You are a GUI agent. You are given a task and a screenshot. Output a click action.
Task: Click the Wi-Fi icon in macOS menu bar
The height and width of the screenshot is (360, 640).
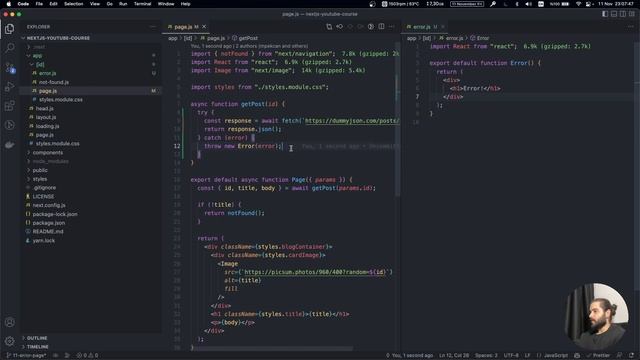578,4
